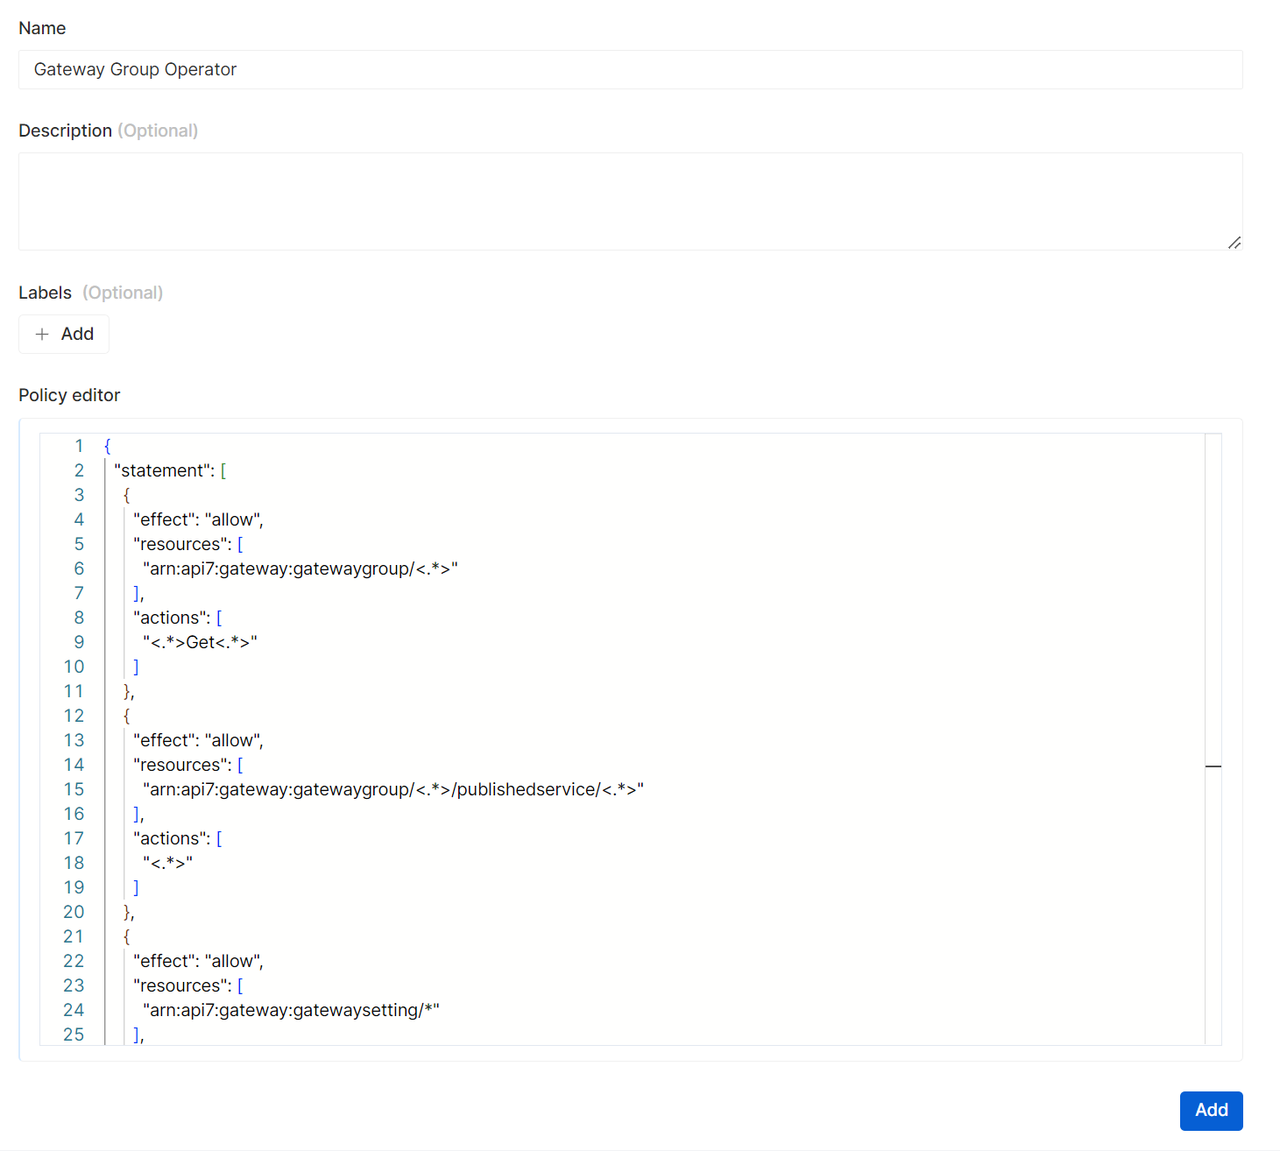Image resolution: width=1280 pixels, height=1151 pixels.
Task: Click line number 12 in editor gutter
Action: (74, 716)
